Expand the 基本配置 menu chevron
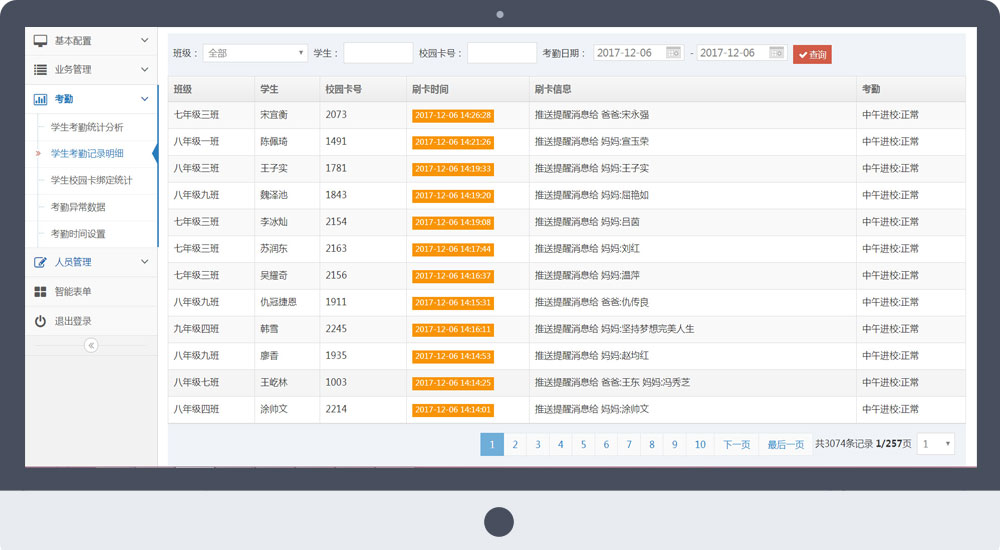The image size is (1000, 550). 145,41
